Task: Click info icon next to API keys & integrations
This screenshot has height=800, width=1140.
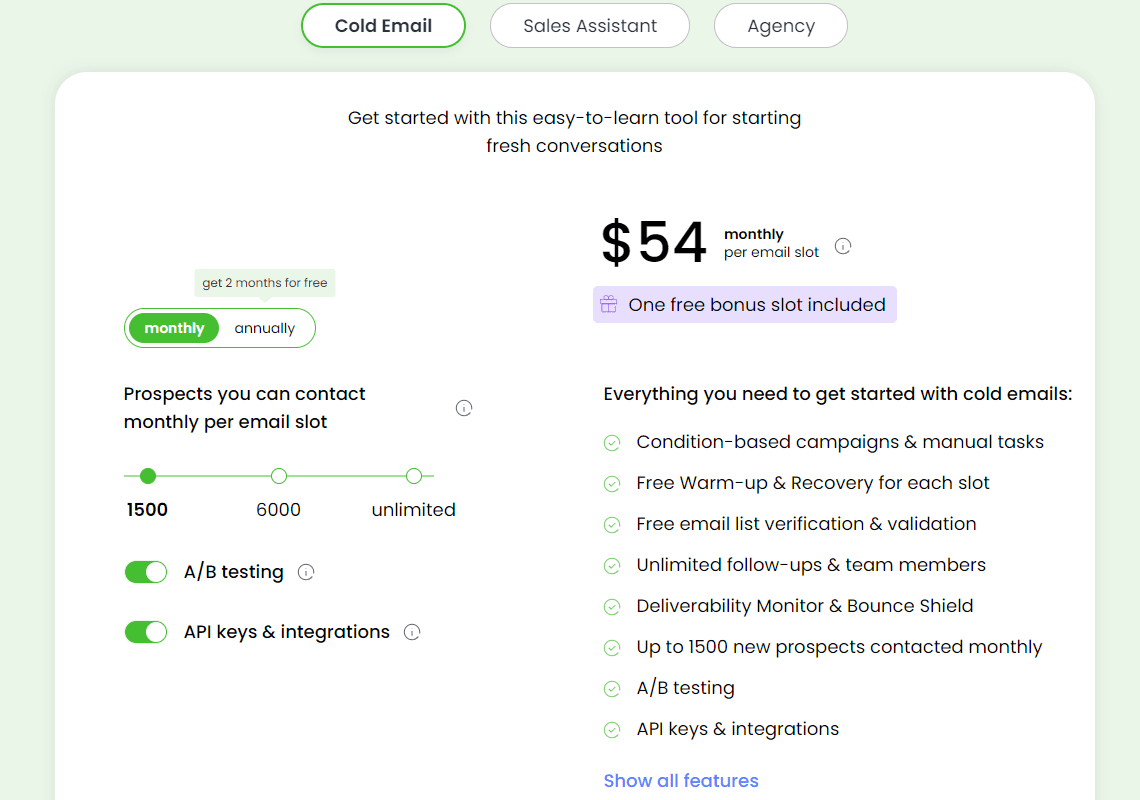Action: tap(412, 632)
